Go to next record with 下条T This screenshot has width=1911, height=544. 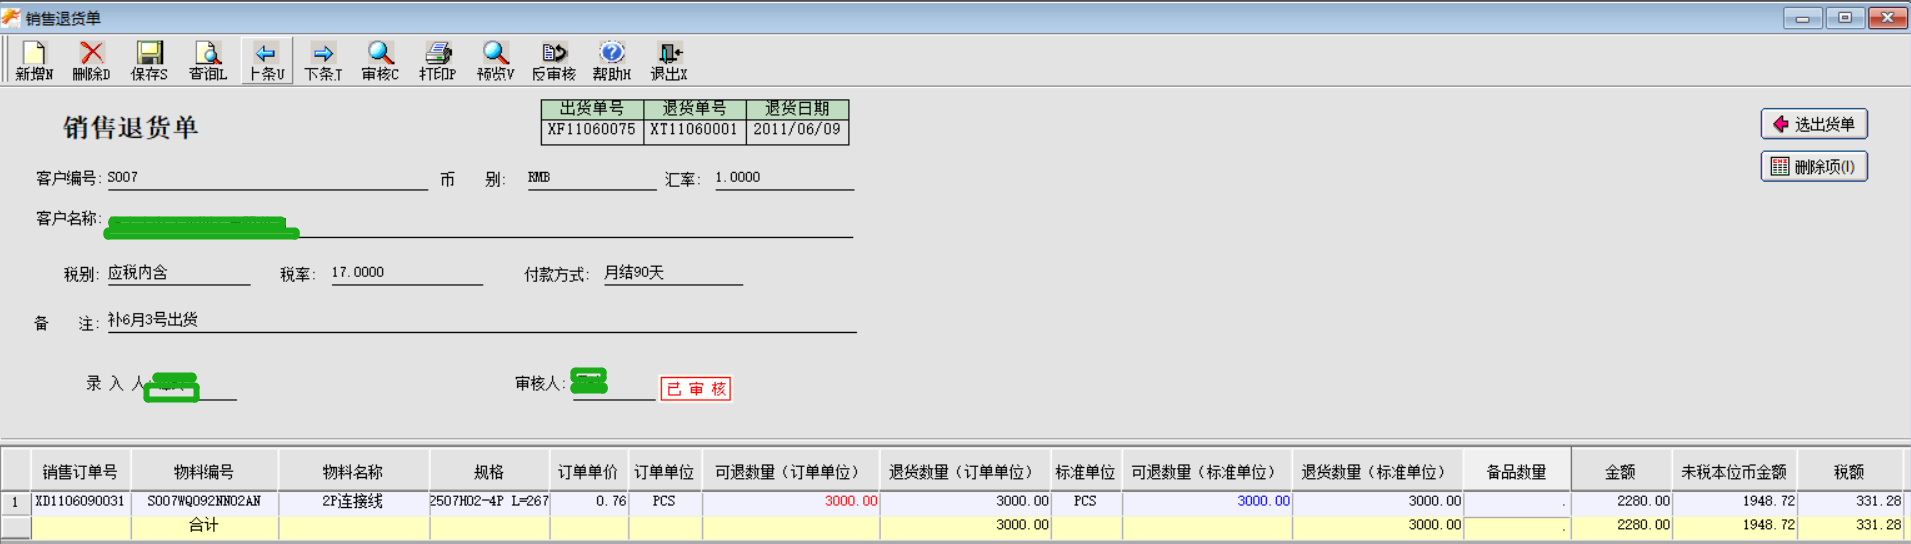coord(323,61)
